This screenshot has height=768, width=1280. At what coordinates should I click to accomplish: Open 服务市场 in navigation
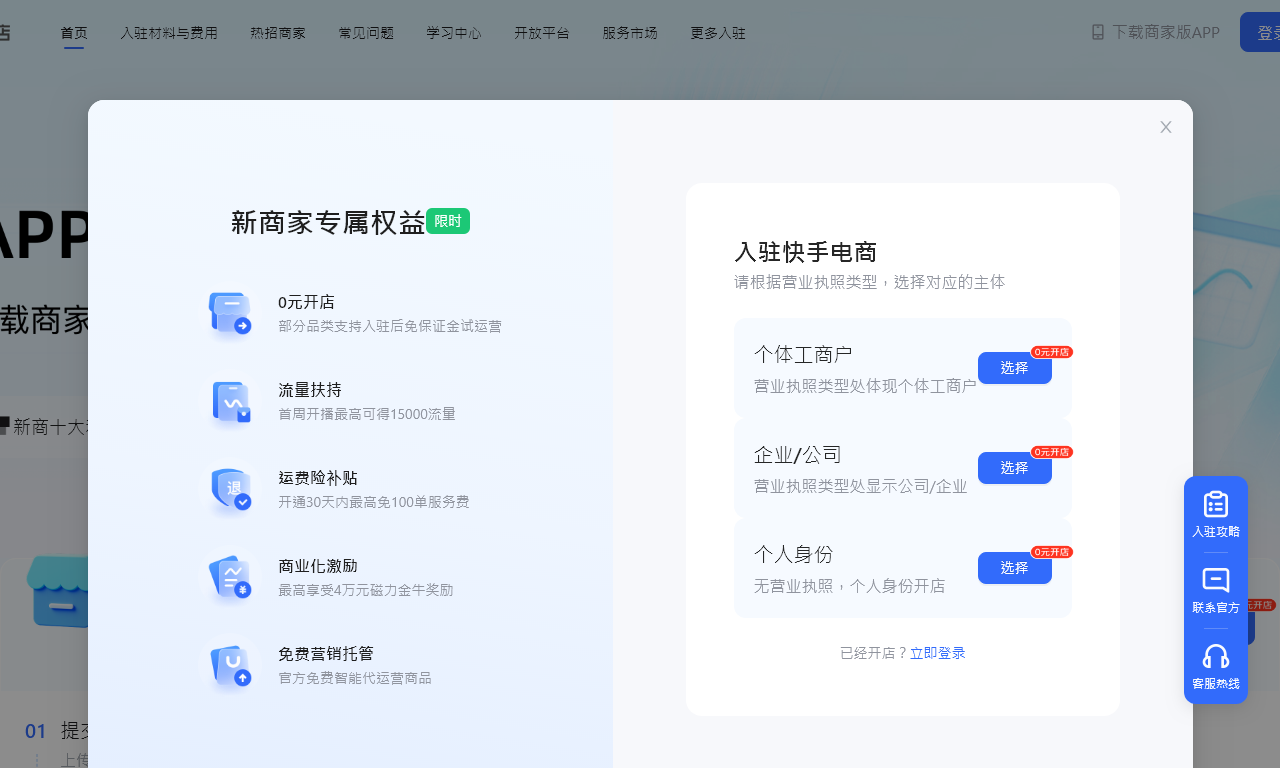(x=630, y=33)
